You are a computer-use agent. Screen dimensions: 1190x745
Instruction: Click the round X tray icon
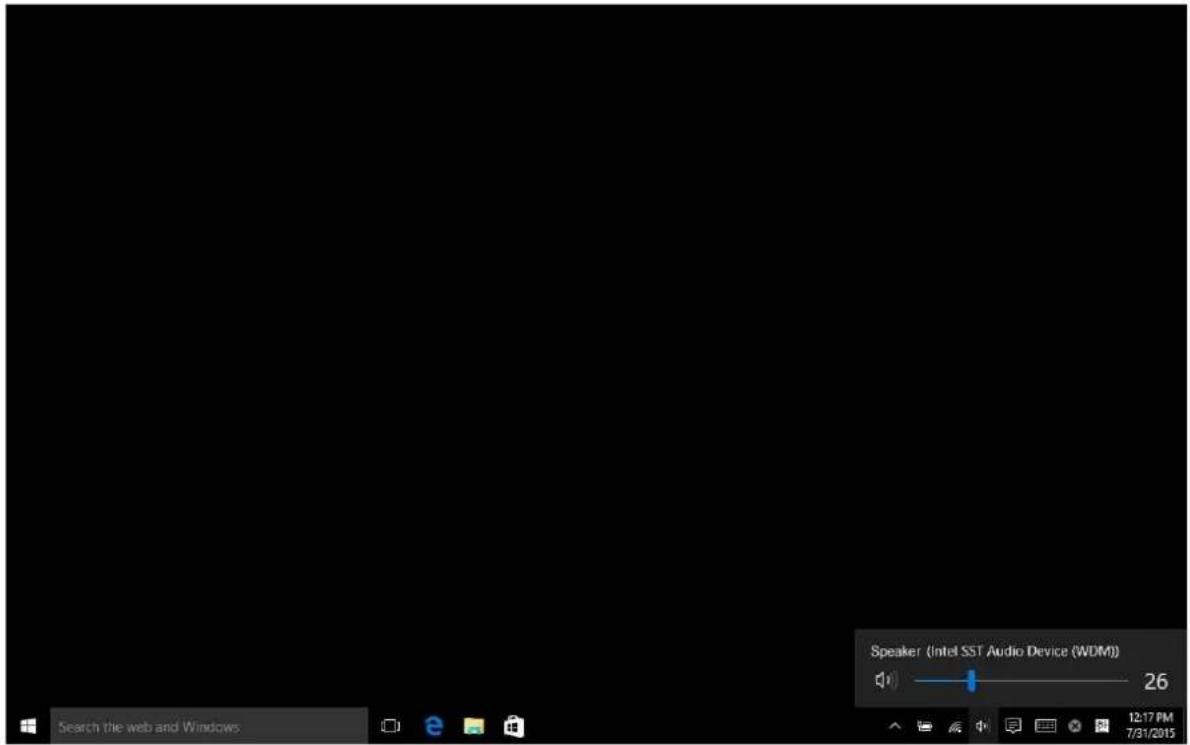(1075, 726)
